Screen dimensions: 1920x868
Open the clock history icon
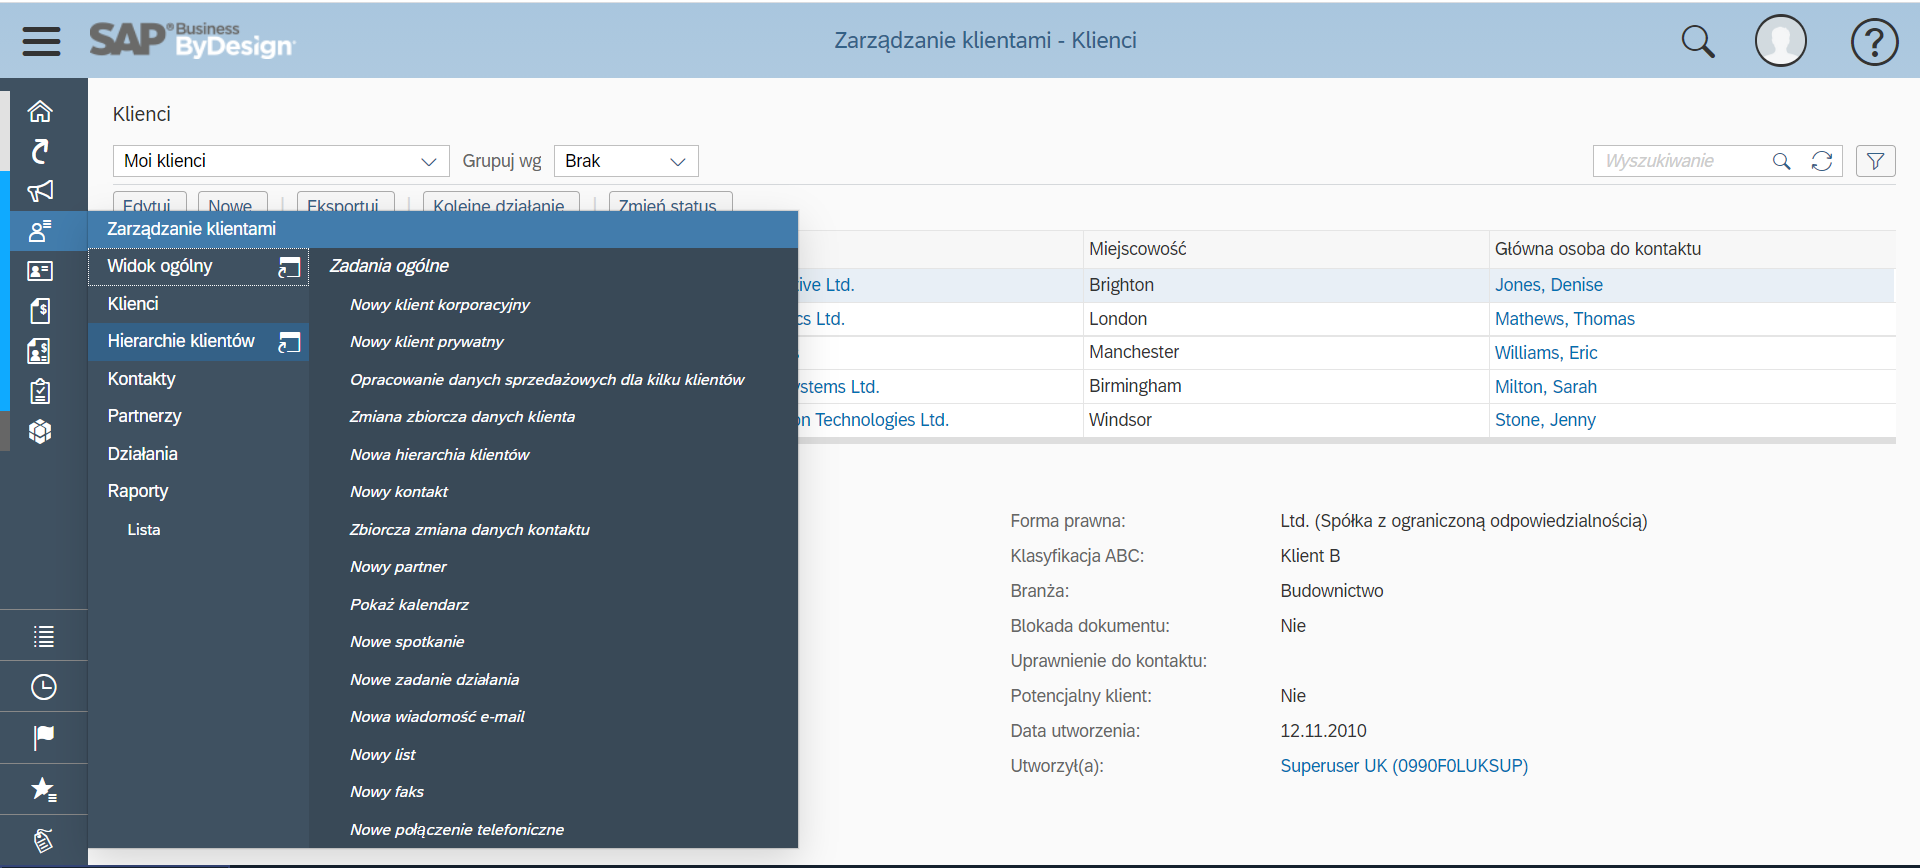click(x=43, y=687)
